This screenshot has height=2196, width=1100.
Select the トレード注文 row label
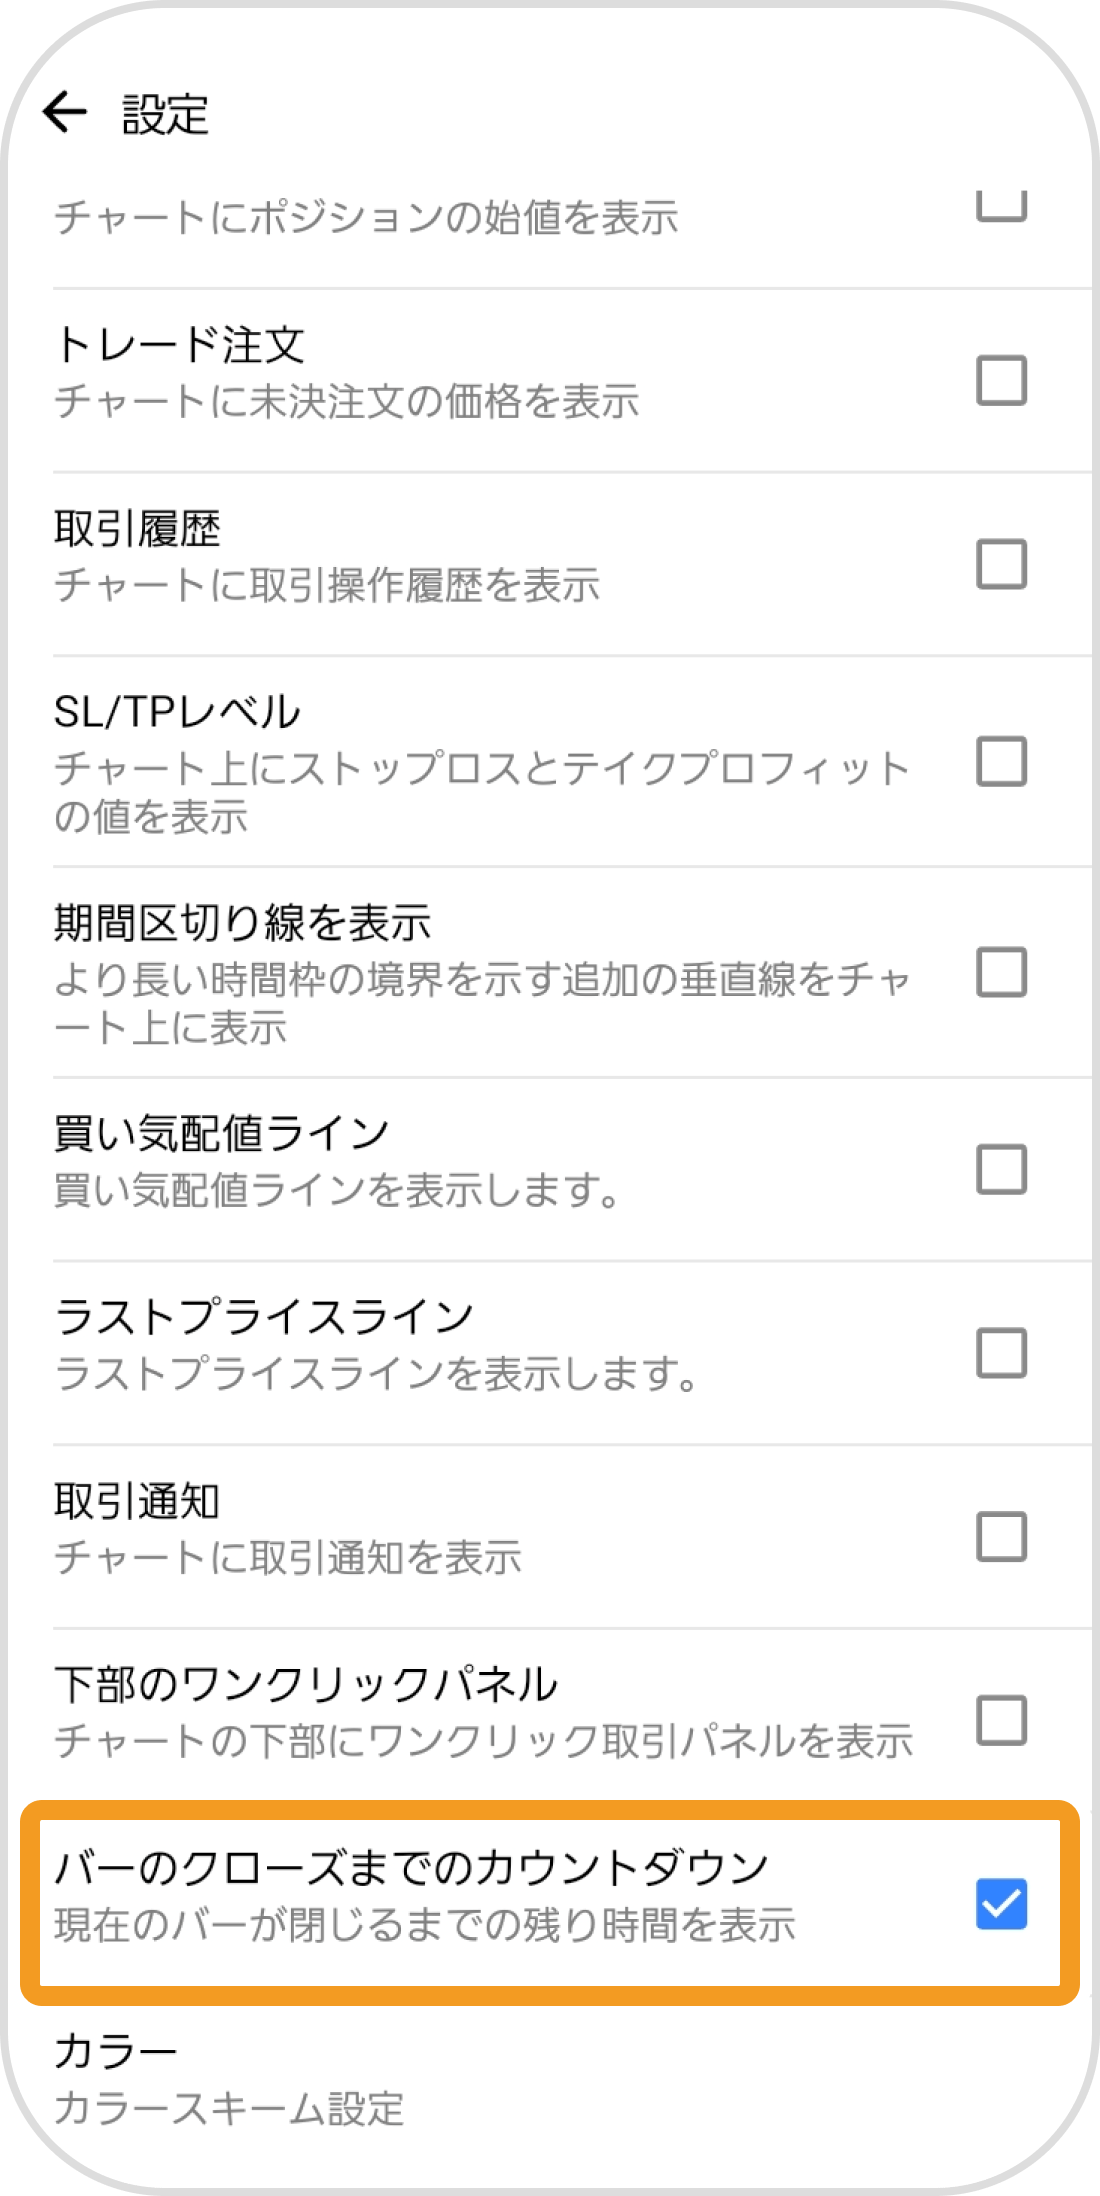coord(180,346)
